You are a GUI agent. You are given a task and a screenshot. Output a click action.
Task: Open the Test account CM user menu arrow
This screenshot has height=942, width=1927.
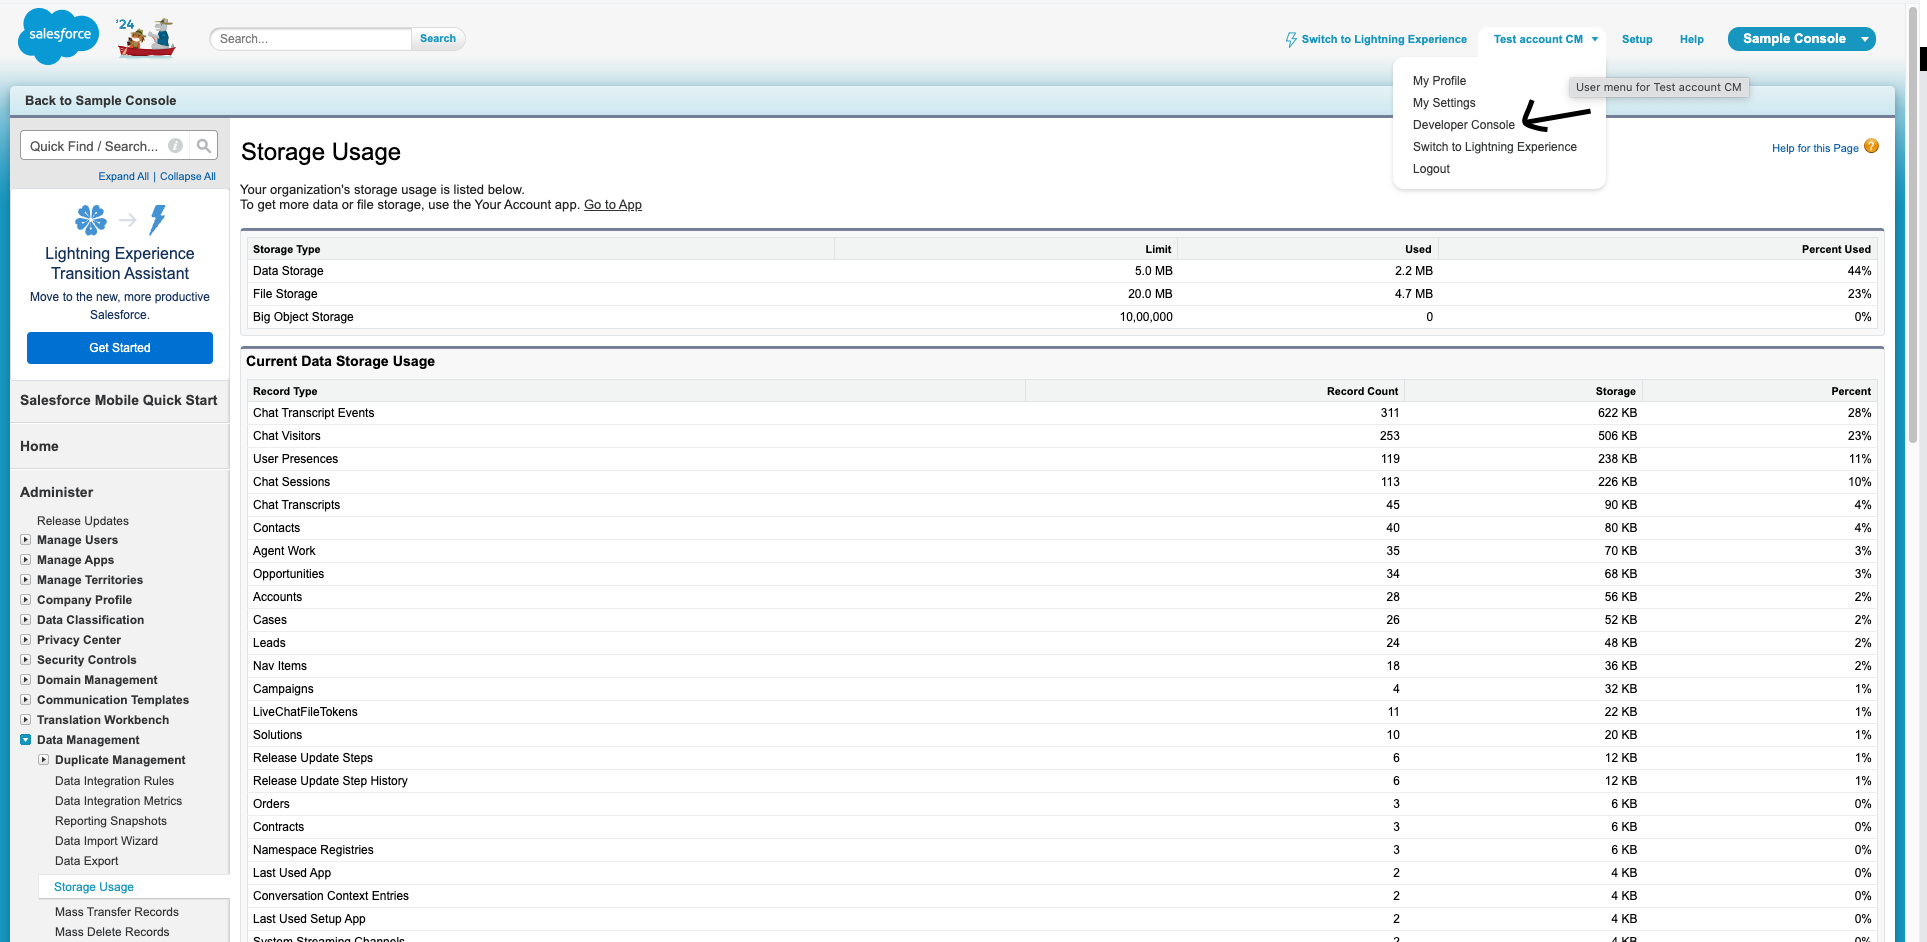click(1595, 40)
